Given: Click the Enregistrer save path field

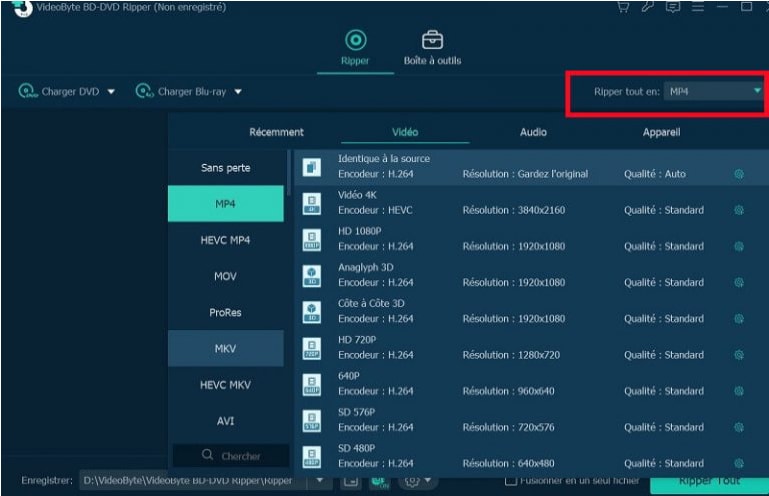Looking at the screenshot, I should [193, 481].
